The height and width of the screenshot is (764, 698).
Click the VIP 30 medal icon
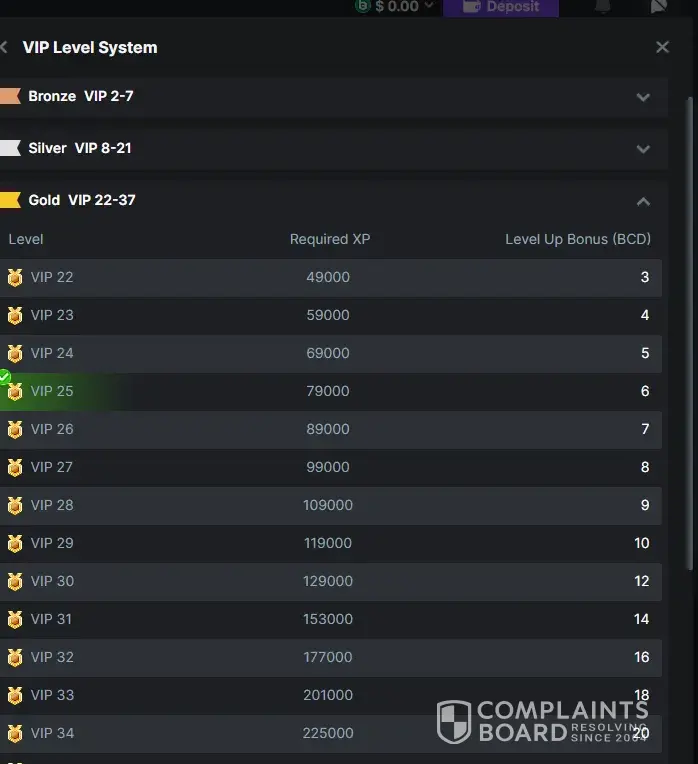coord(15,582)
